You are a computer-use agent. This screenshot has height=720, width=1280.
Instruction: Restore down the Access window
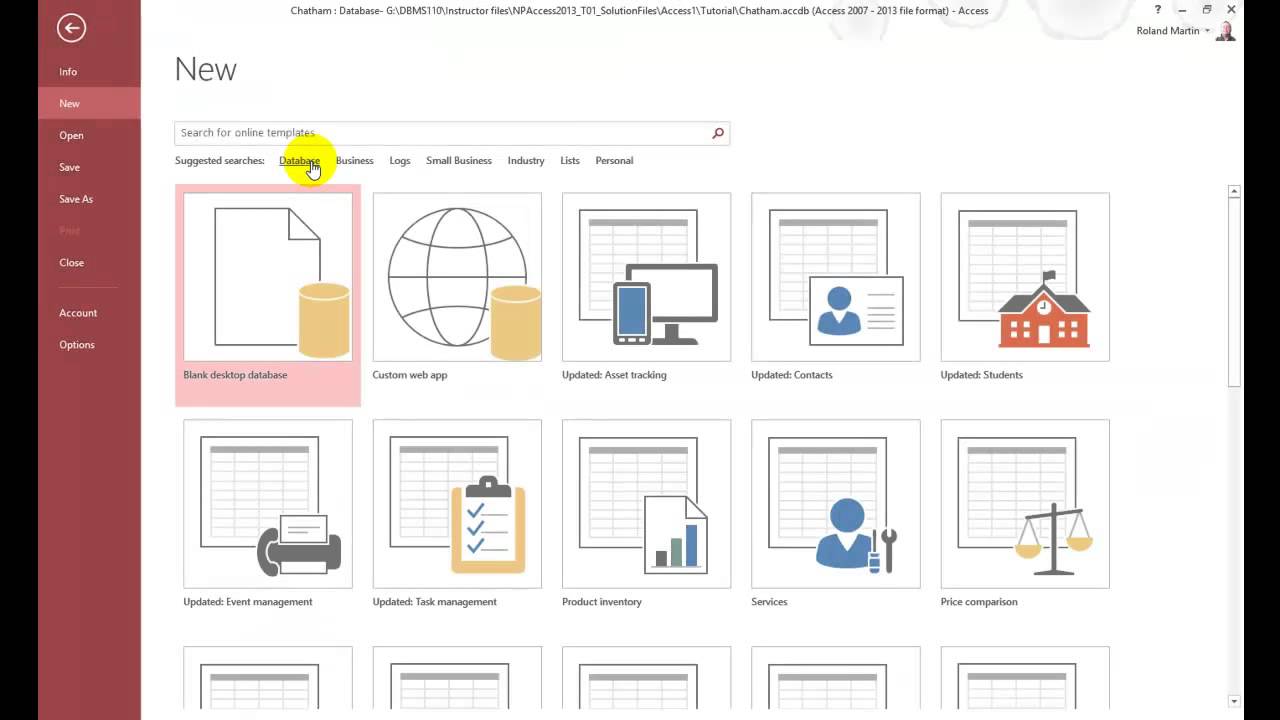point(1207,10)
